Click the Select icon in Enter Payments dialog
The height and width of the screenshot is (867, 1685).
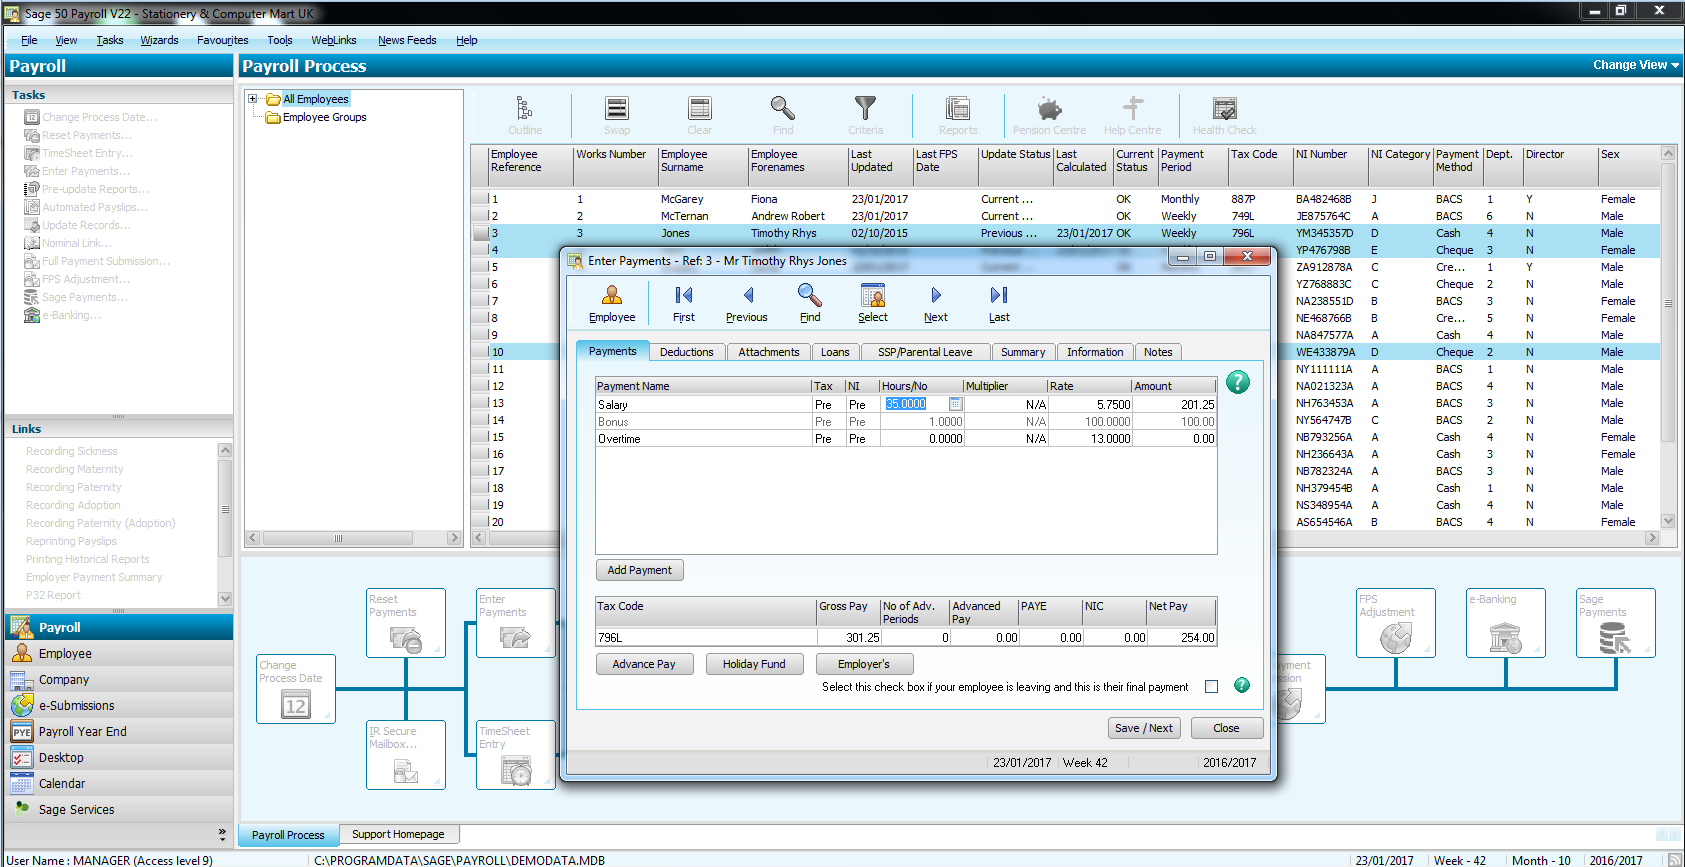pyautogui.click(x=872, y=303)
